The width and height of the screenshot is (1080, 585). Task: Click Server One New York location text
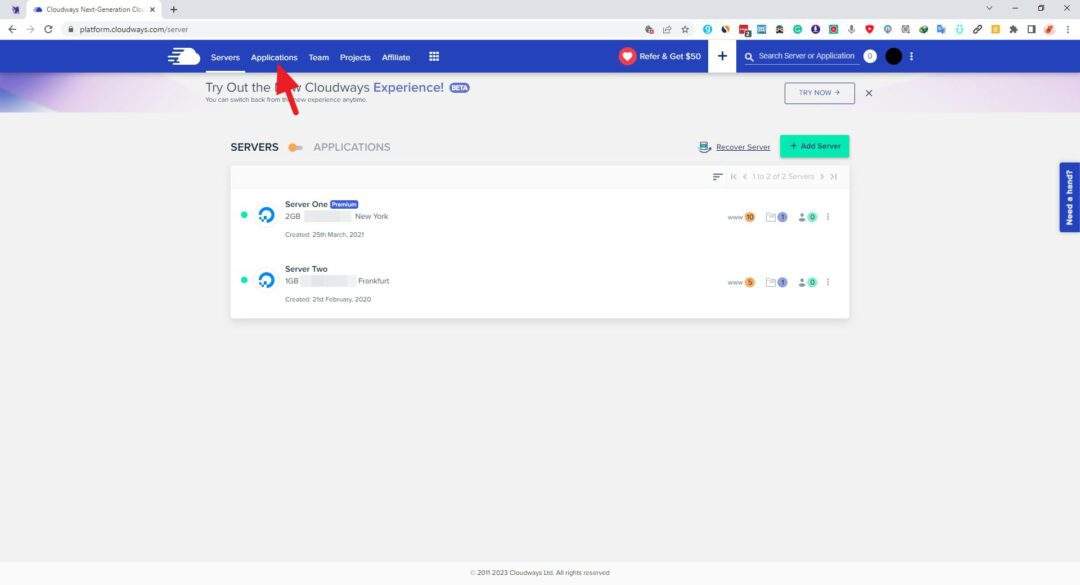(371, 216)
